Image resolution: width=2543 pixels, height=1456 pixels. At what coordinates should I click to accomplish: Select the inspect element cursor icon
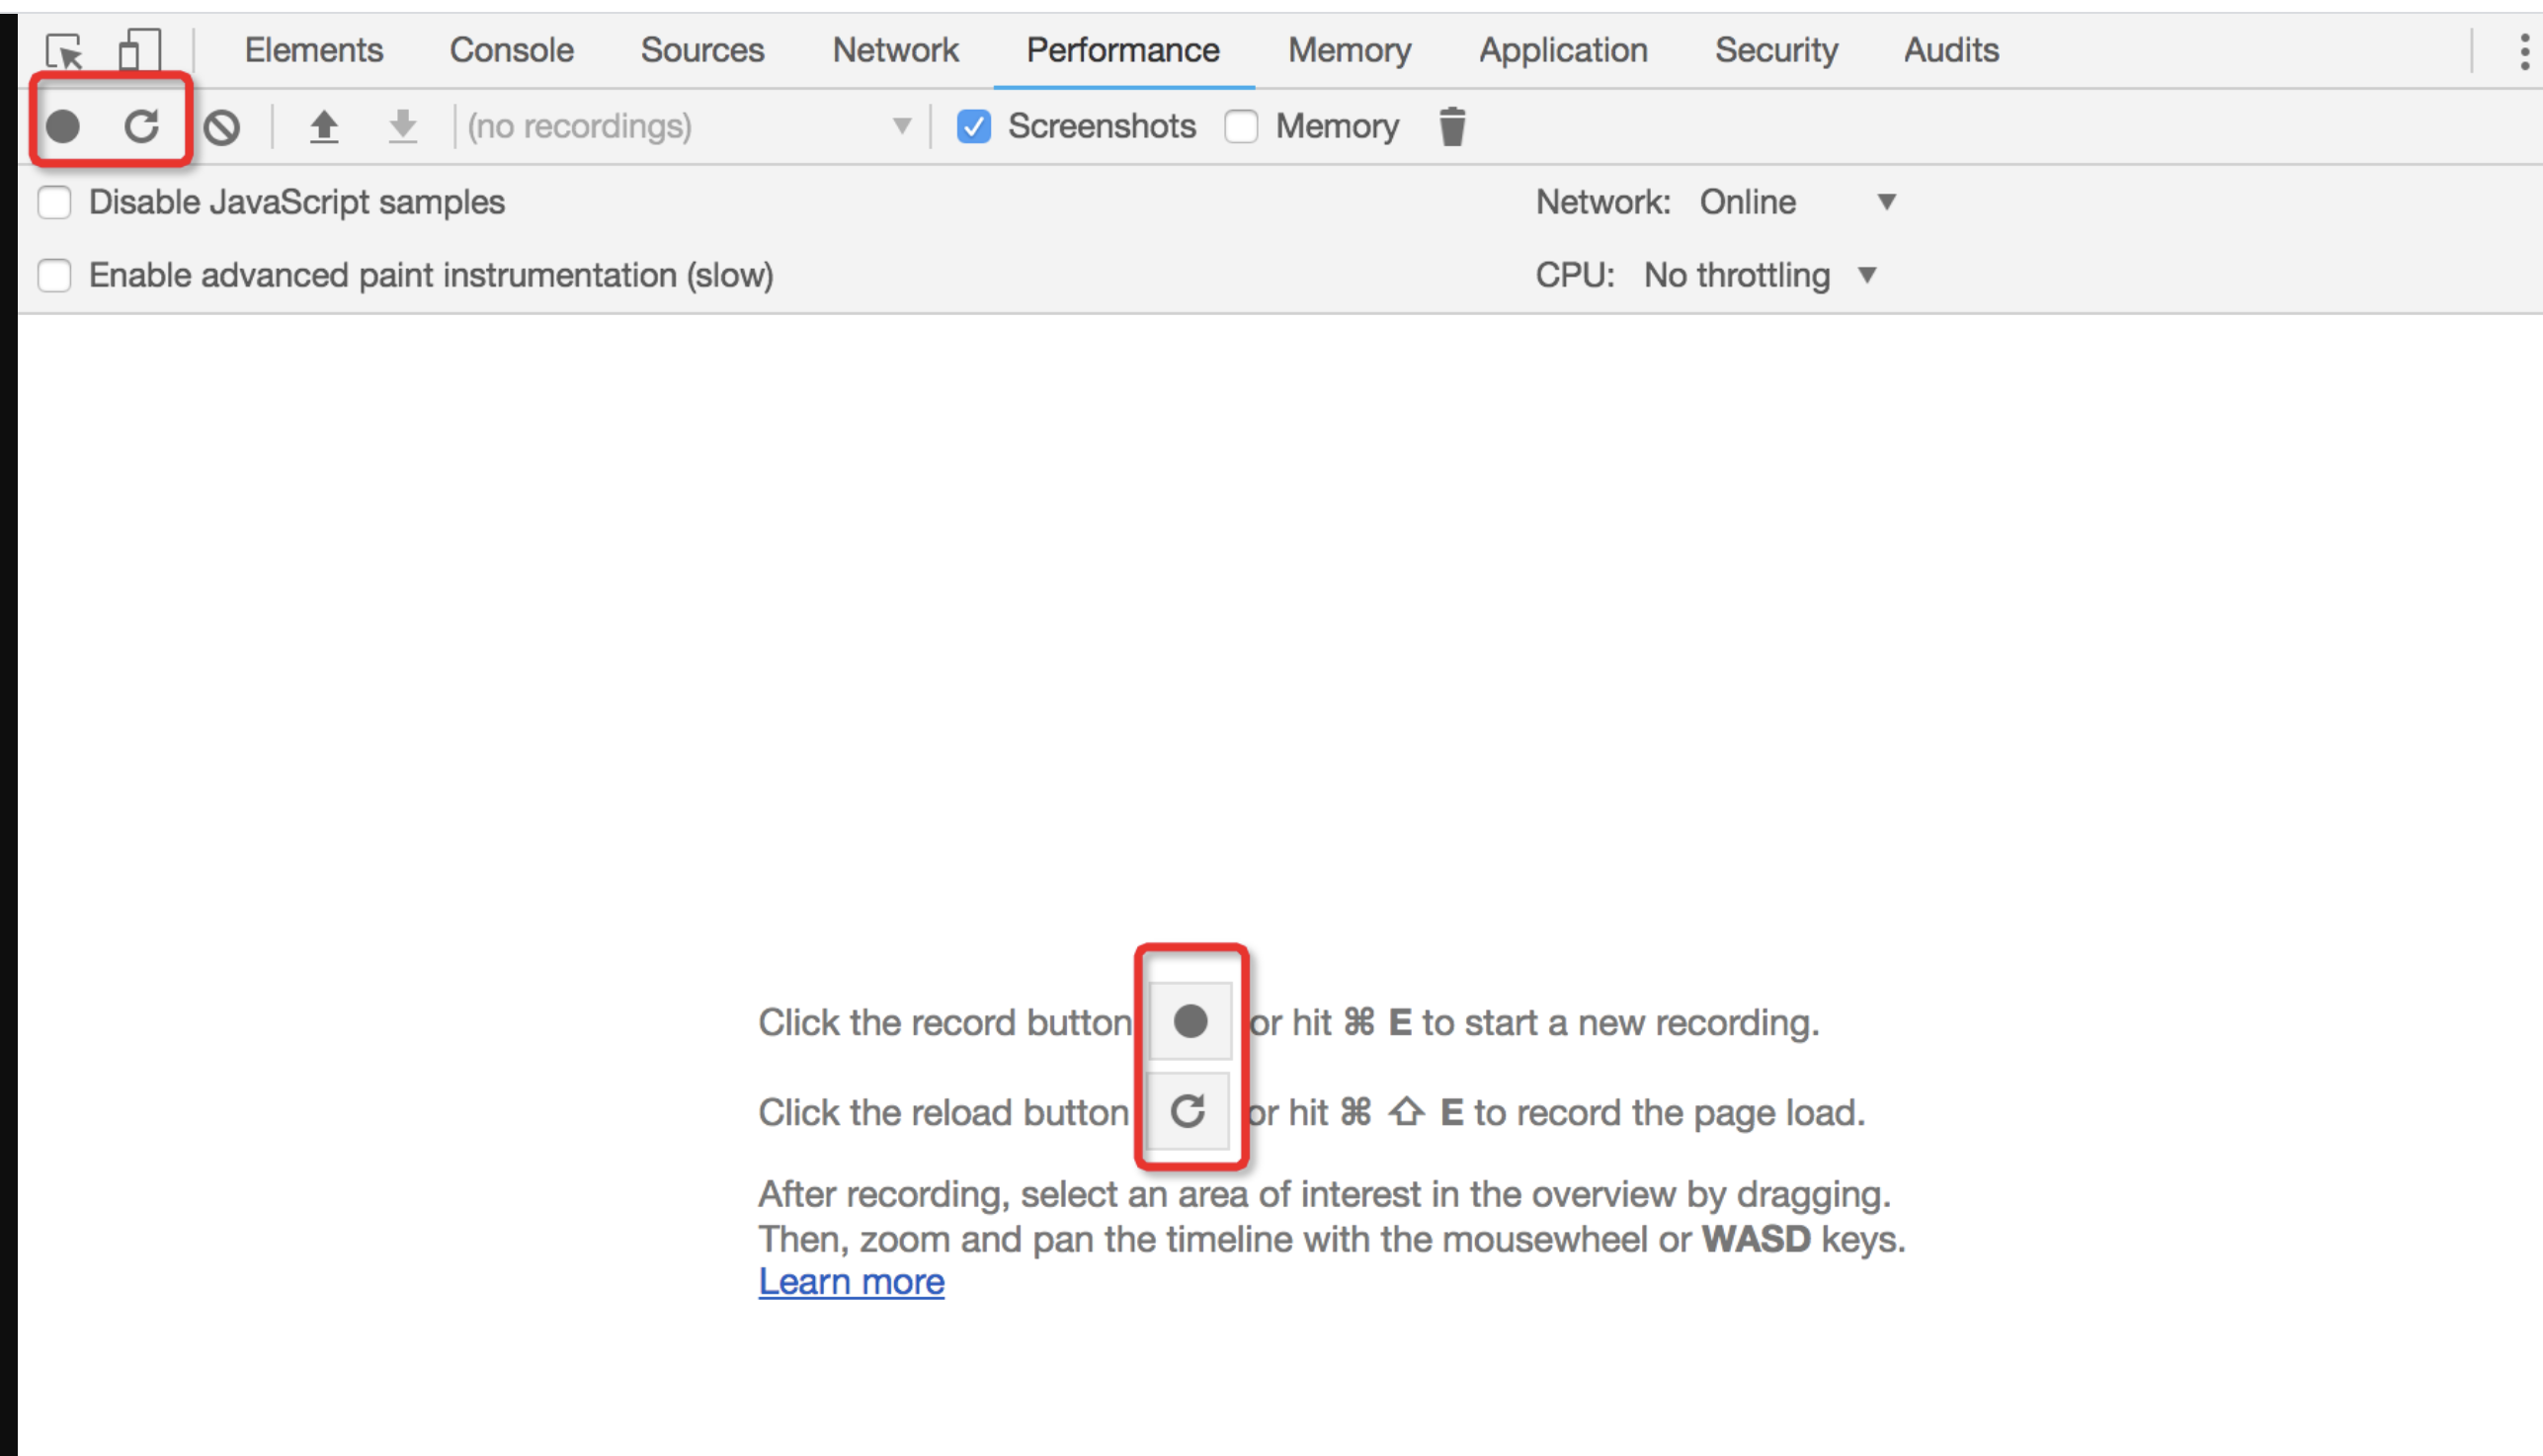point(65,50)
